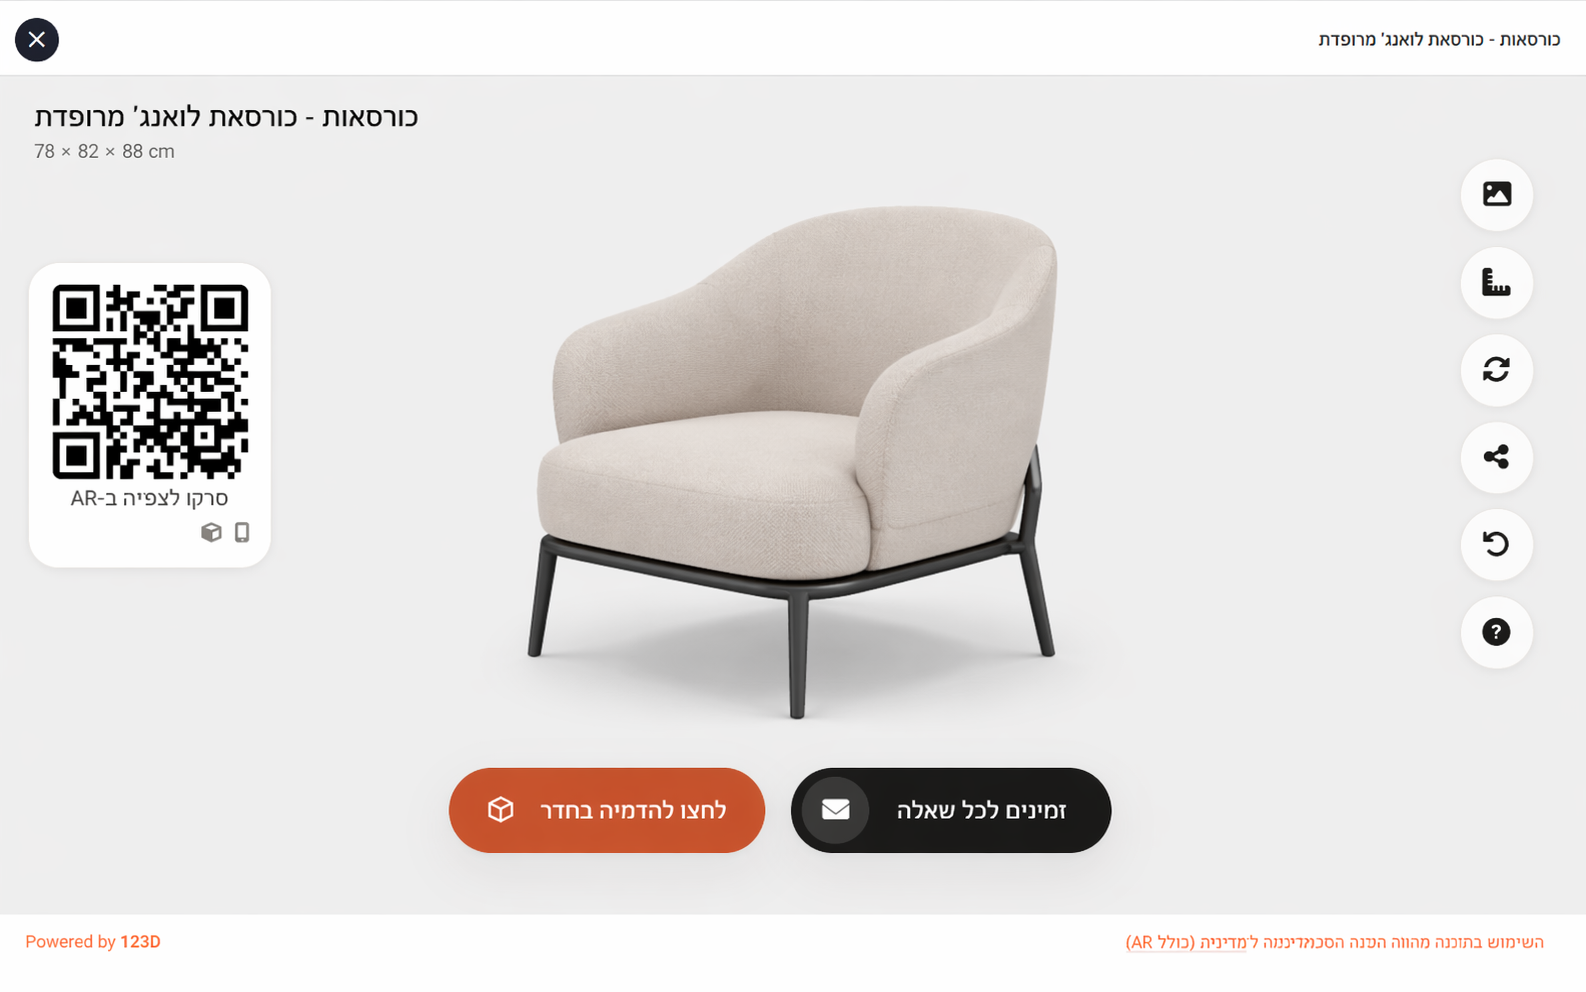Image resolution: width=1586 pixels, height=992 pixels.
Task: Click the envelope icon in black button
Action: [836, 810]
